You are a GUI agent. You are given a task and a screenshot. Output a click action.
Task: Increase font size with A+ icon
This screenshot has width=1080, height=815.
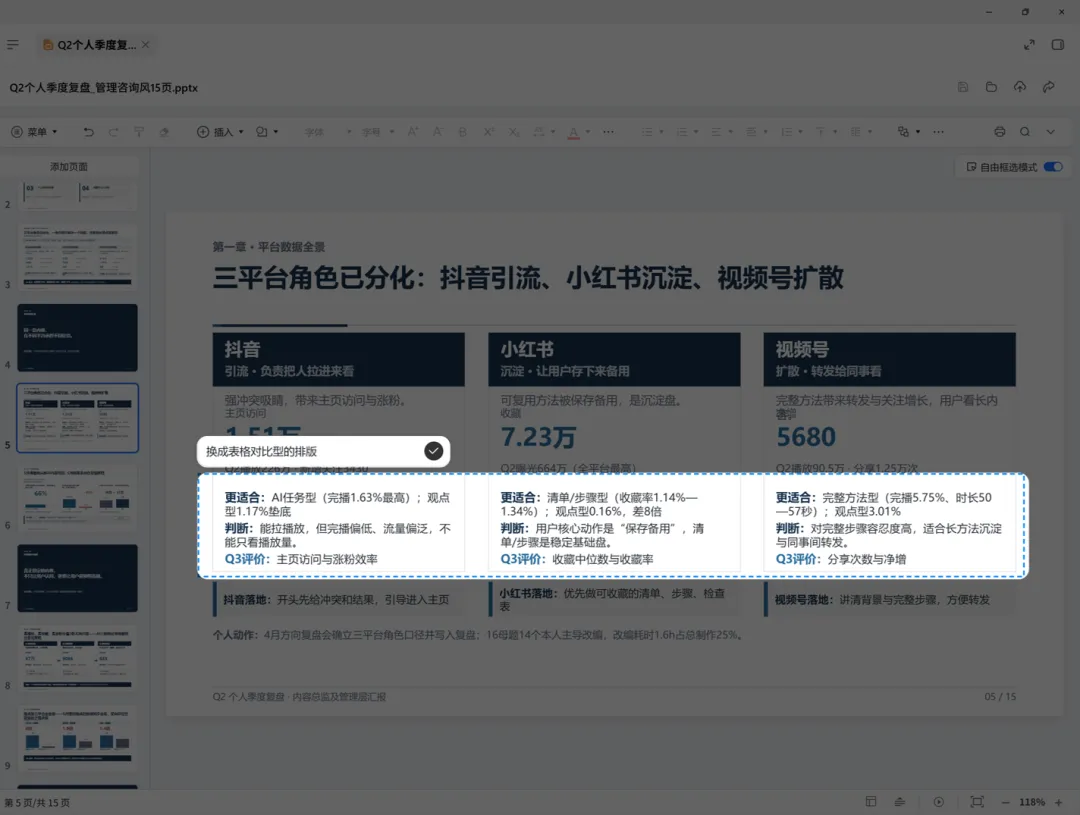pos(413,132)
